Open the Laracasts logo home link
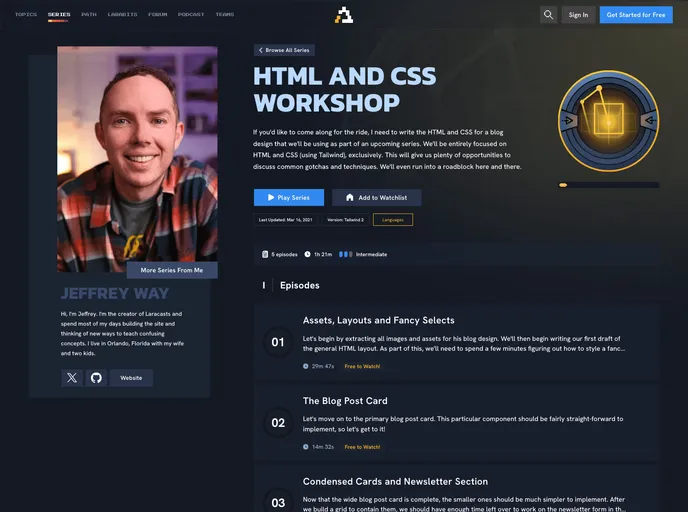This screenshot has height=512, width=688. (x=344, y=15)
